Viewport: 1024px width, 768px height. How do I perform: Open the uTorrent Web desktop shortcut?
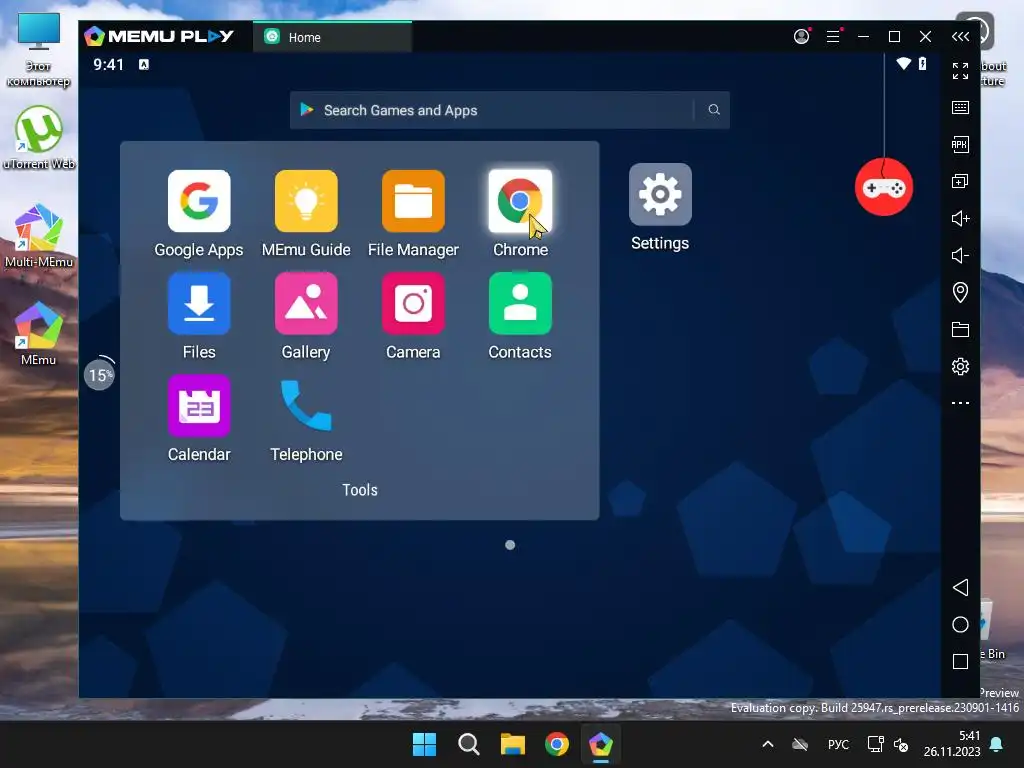[x=39, y=138]
